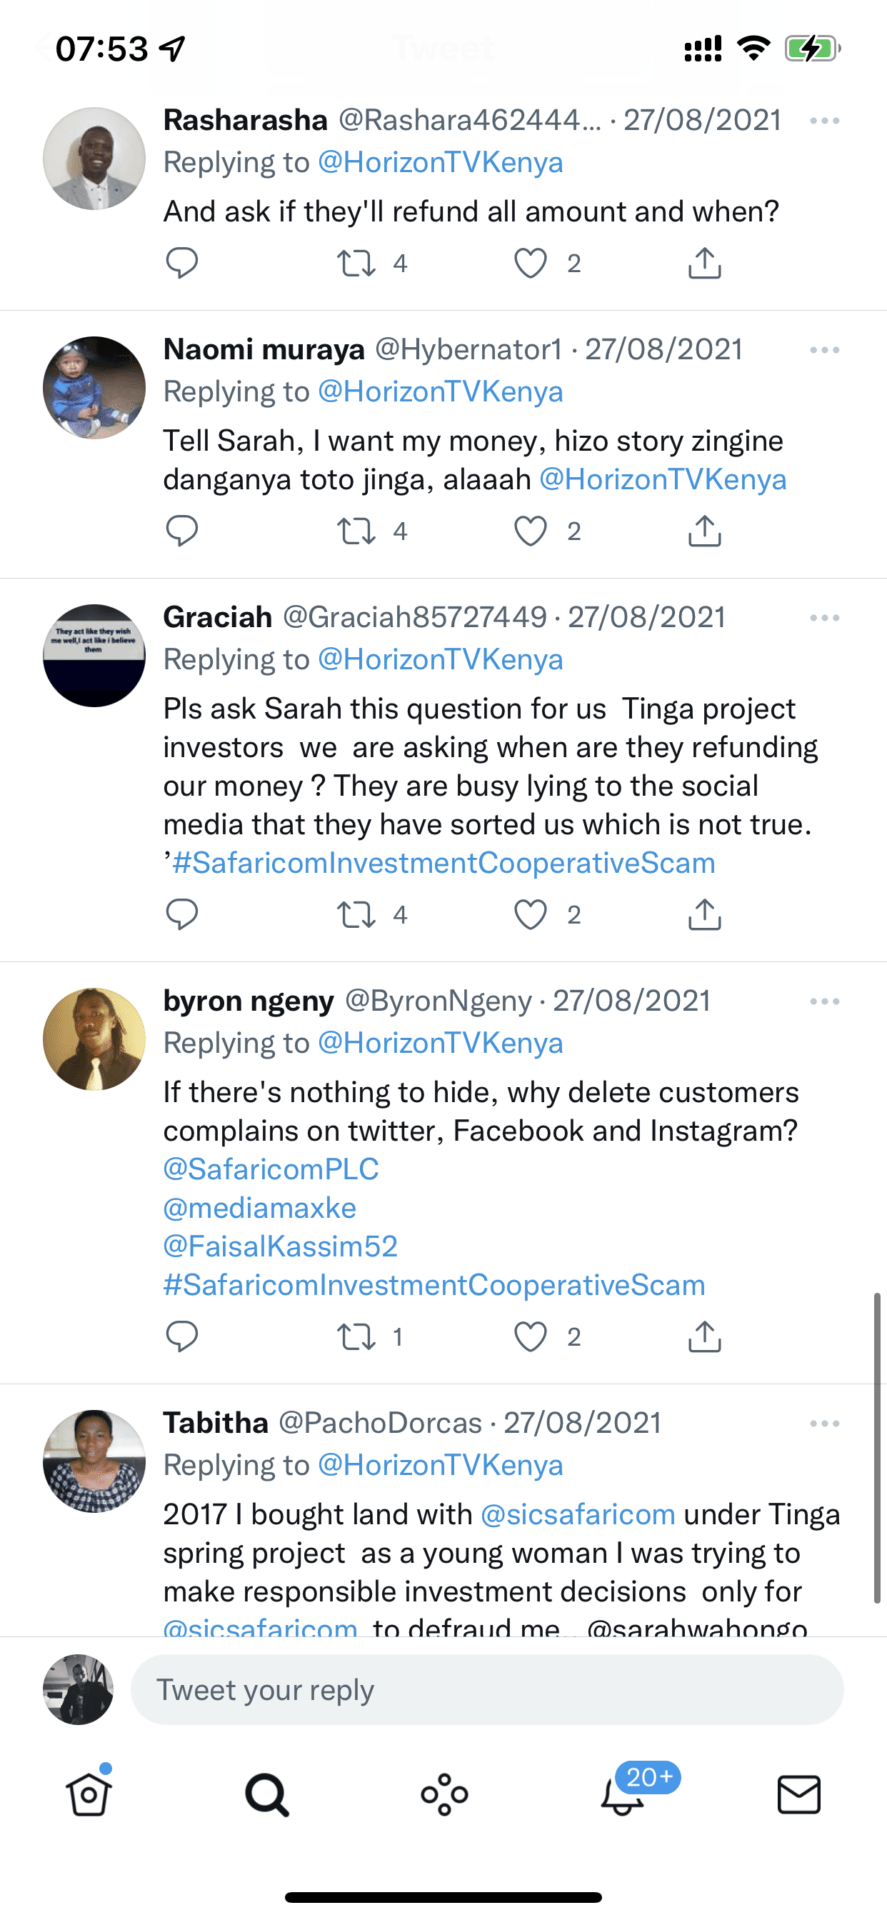Open #SafaricomInvestmentCooperativeScam hashtag in Graciah's tweet
This screenshot has width=887, height=1920.
click(x=443, y=863)
